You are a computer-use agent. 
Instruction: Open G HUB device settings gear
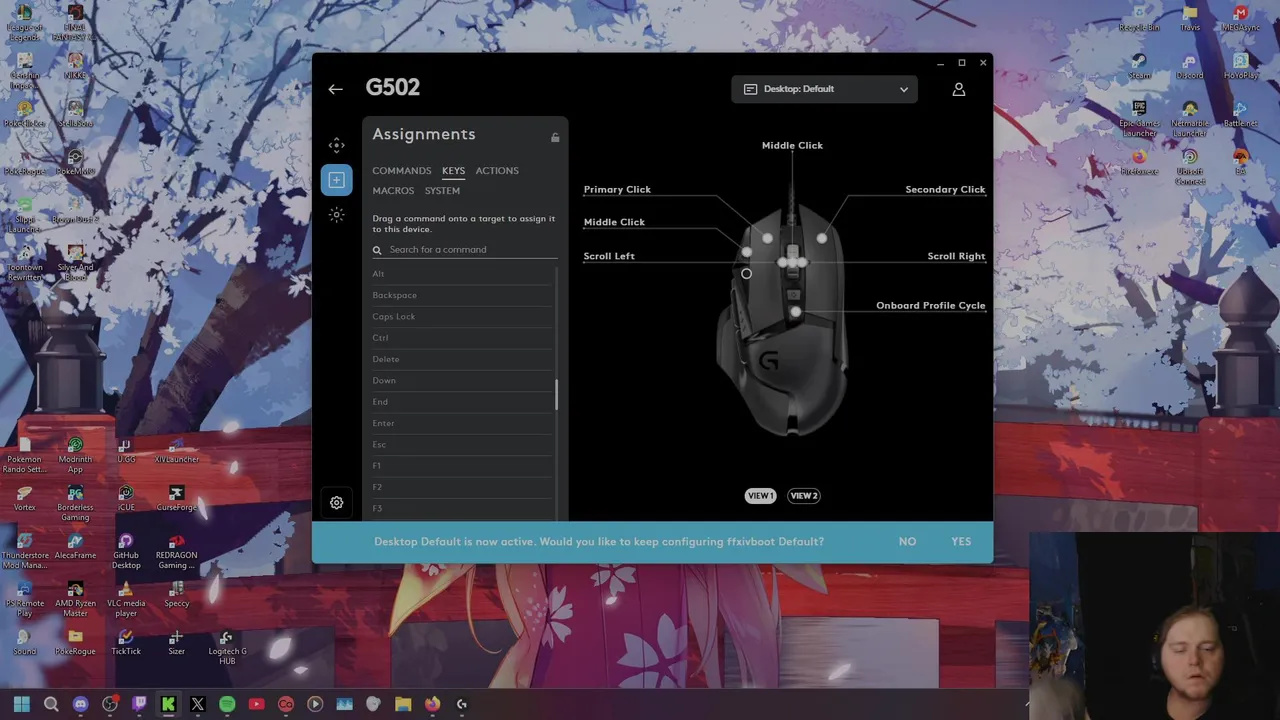(336, 503)
